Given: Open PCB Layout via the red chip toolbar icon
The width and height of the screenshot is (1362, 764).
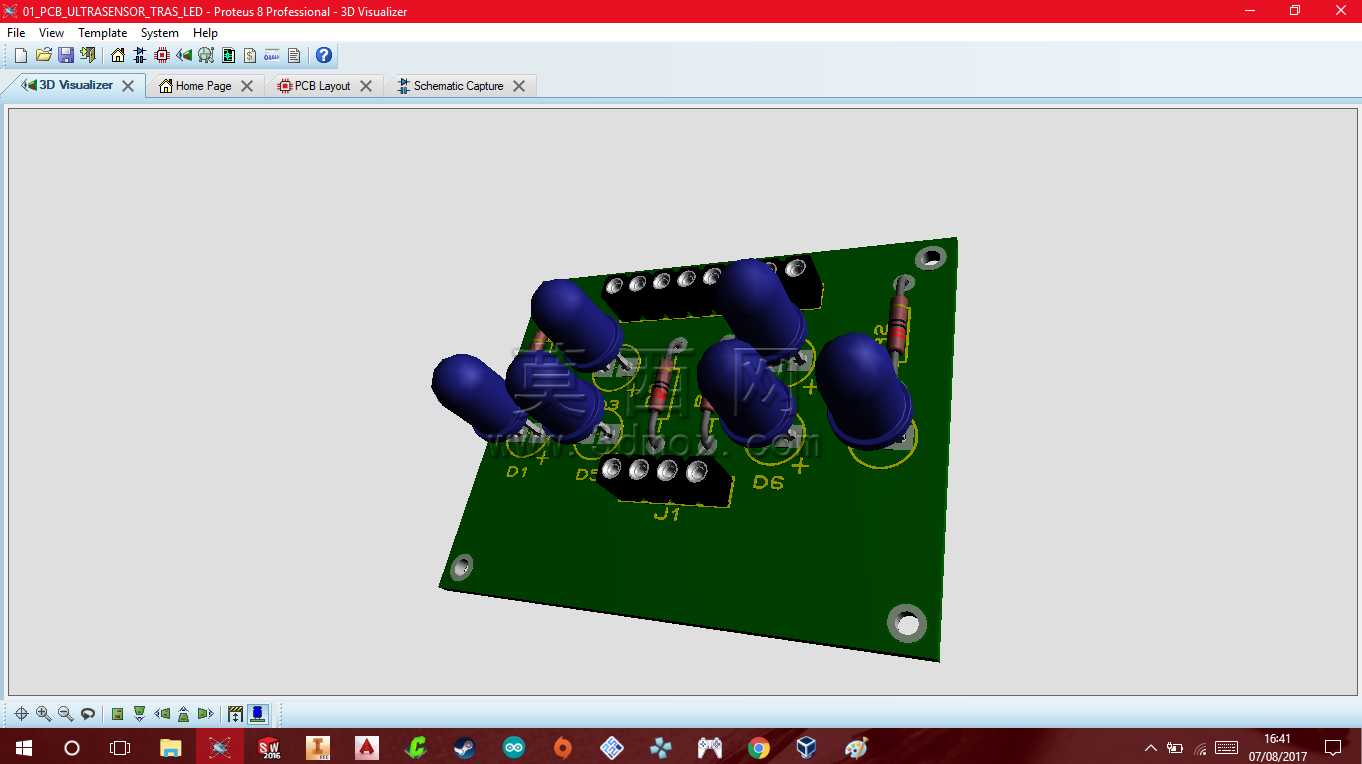Looking at the screenshot, I should 162,55.
